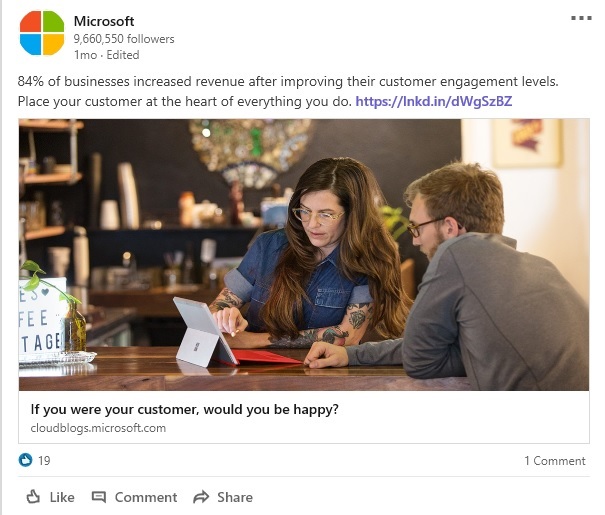Image resolution: width=605 pixels, height=515 pixels.
Task: Click the blue like reaction badge
Action: pyautogui.click(x=26, y=460)
